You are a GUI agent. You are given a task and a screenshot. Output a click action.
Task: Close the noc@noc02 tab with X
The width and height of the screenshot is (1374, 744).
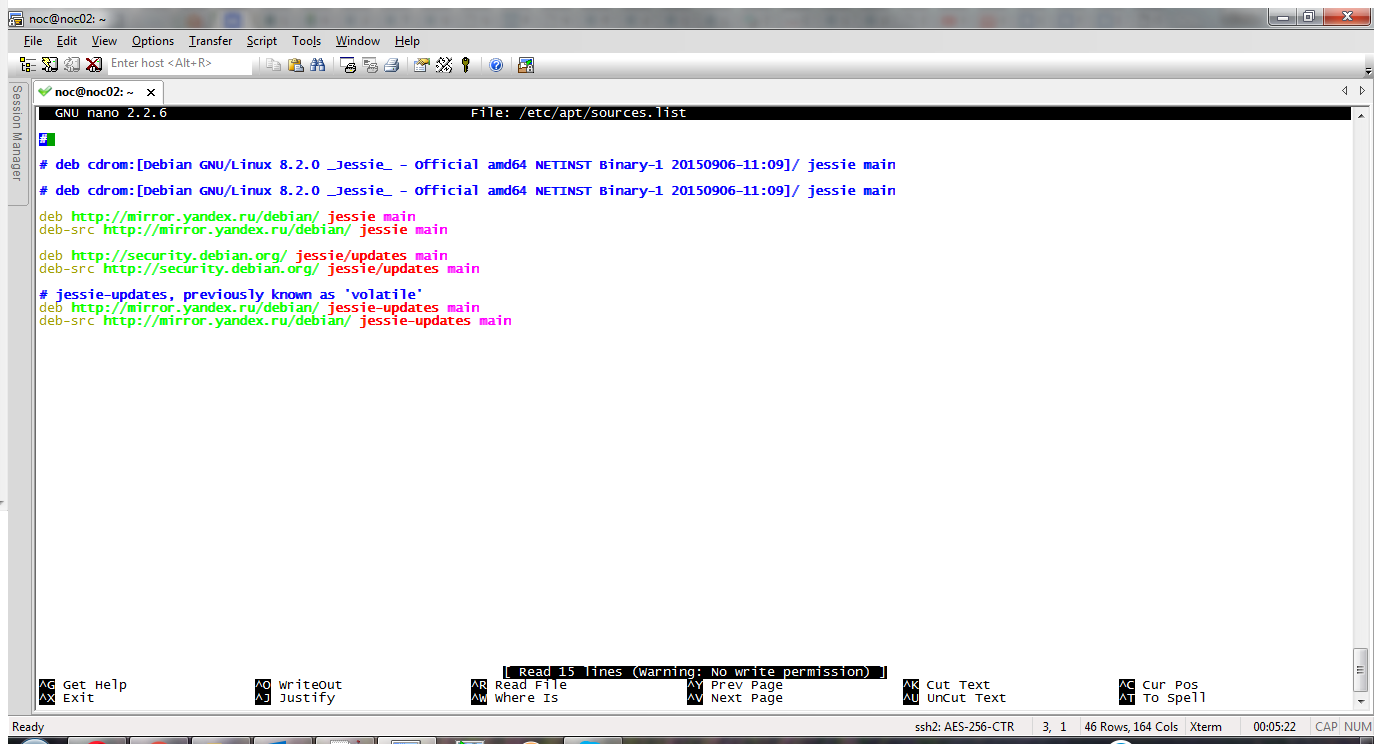pos(151,92)
